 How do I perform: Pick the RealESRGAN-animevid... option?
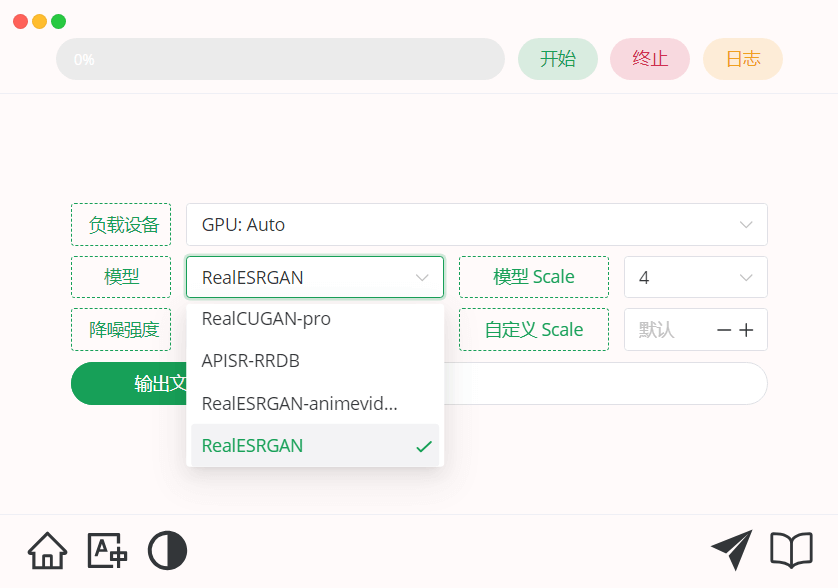coord(315,403)
